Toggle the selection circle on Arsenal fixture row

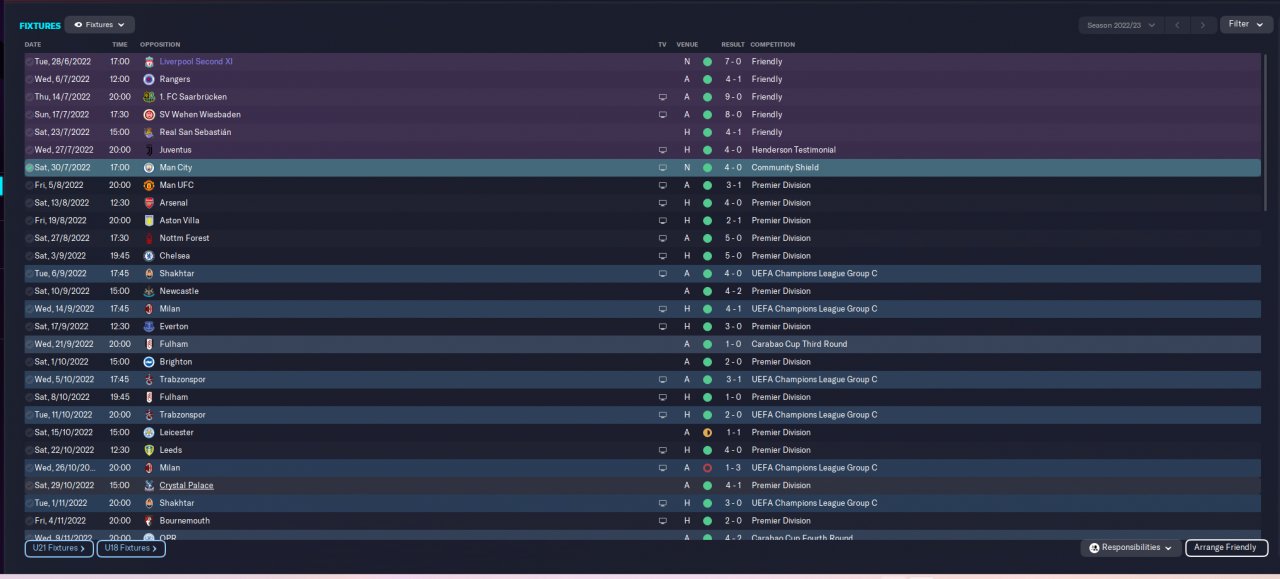[30, 203]
